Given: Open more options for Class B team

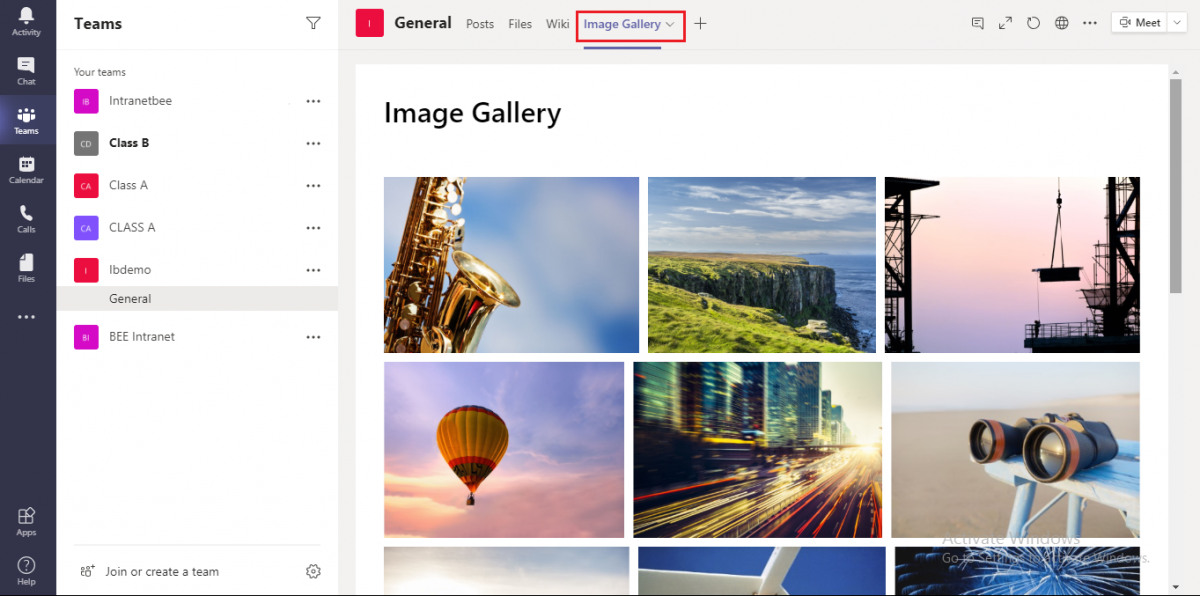Looking at the screenshot, I should [x=313, y=143].
